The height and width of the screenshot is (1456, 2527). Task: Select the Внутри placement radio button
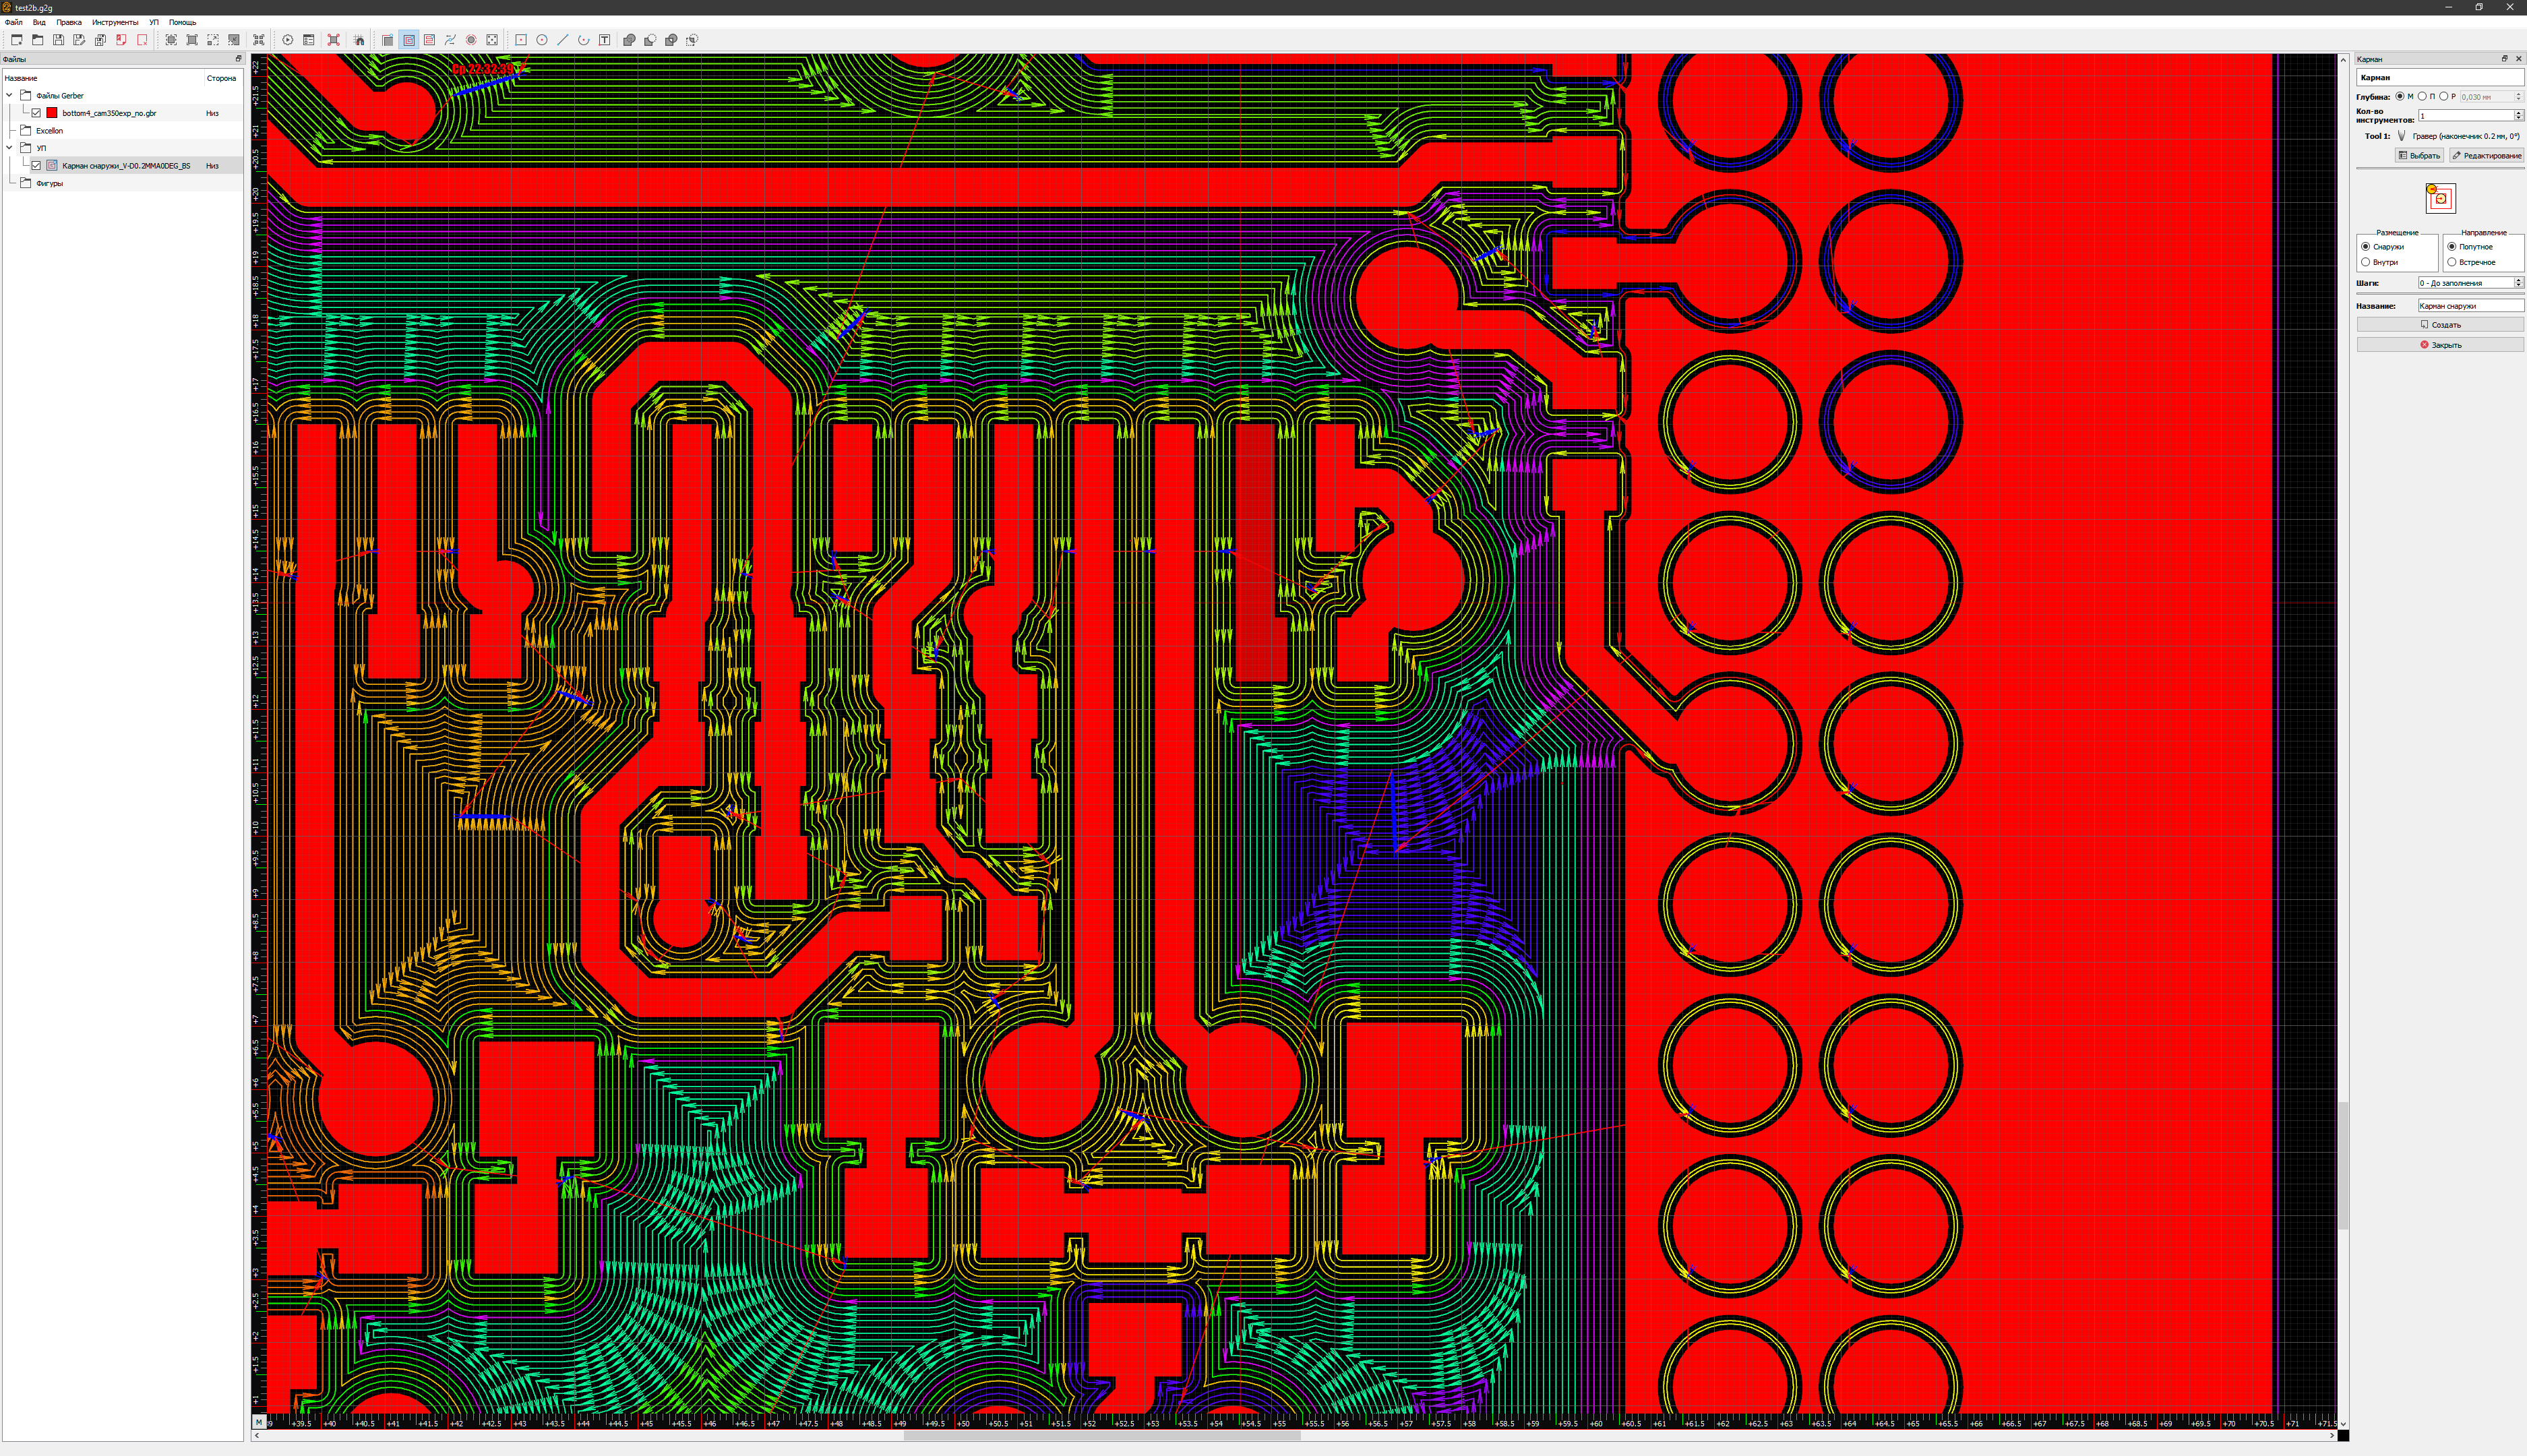point(2365,262)
